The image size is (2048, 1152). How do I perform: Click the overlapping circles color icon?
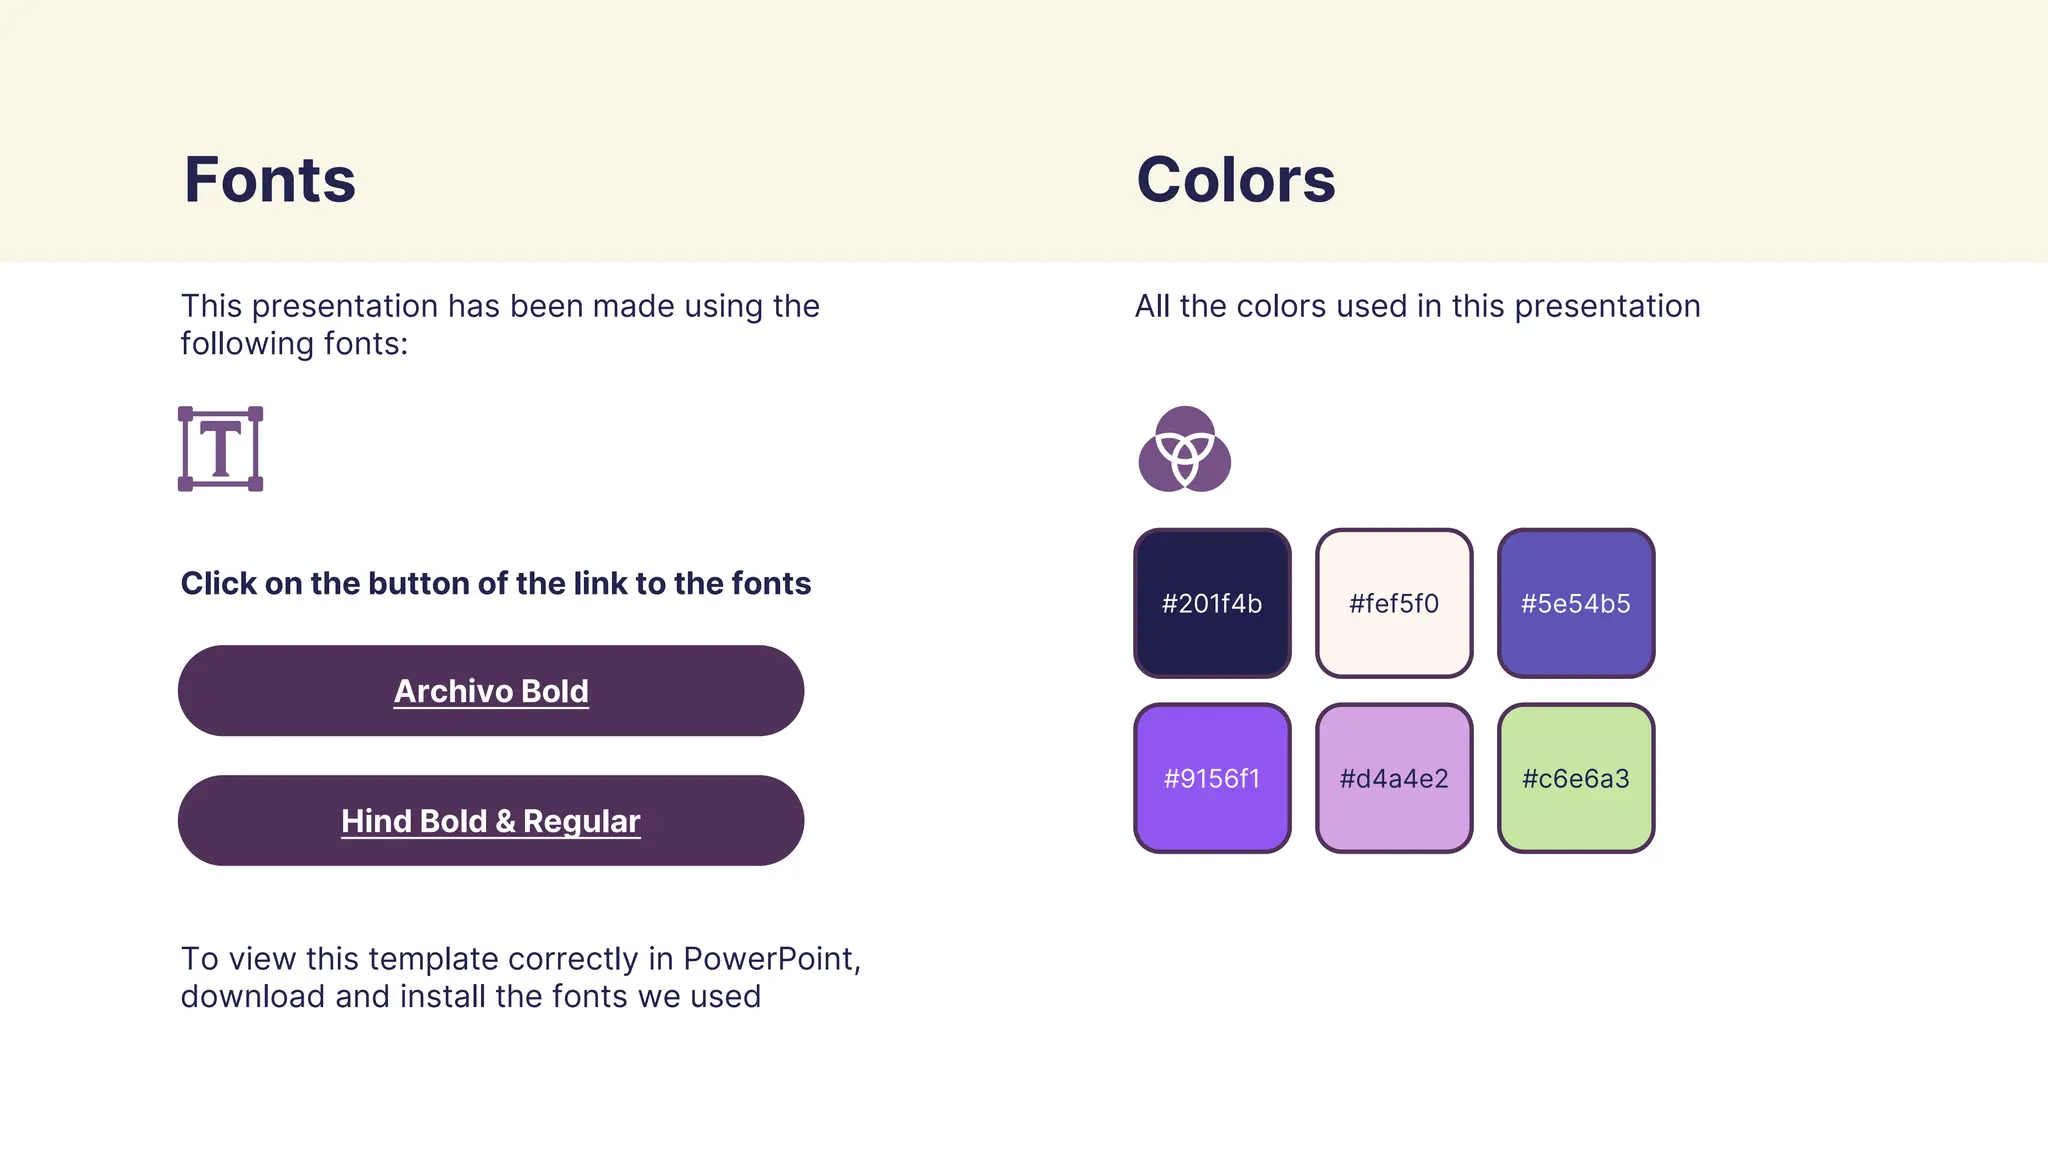pyautogui.click(x=1185, y=449)
